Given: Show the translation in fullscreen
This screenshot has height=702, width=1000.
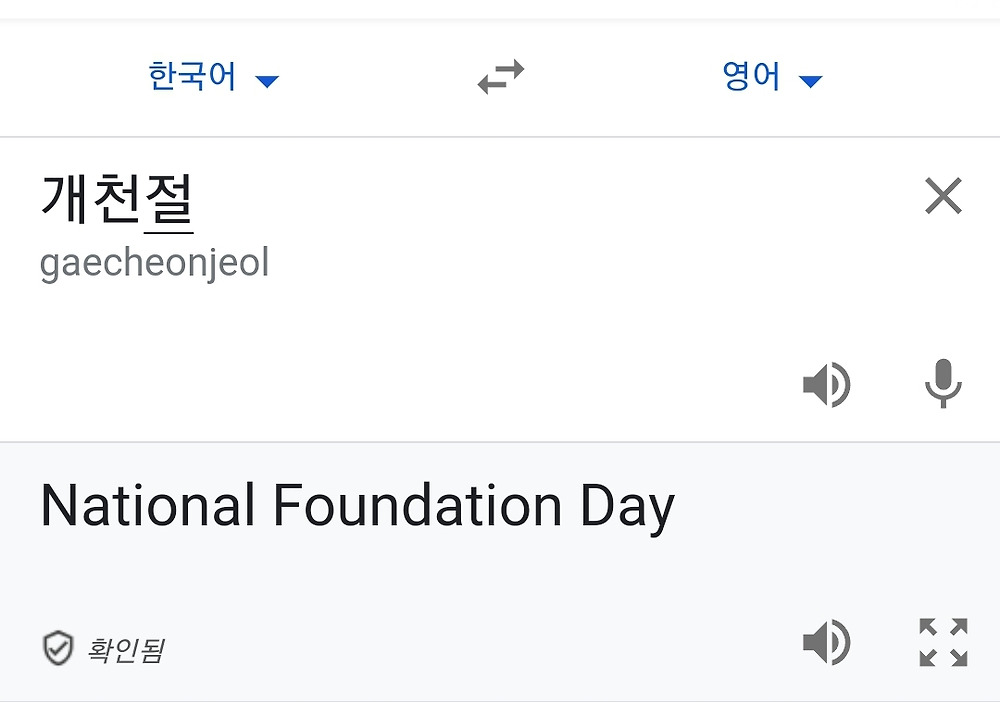Looking at the screenshot, I should pyautogui.click(x=943, y=643).
